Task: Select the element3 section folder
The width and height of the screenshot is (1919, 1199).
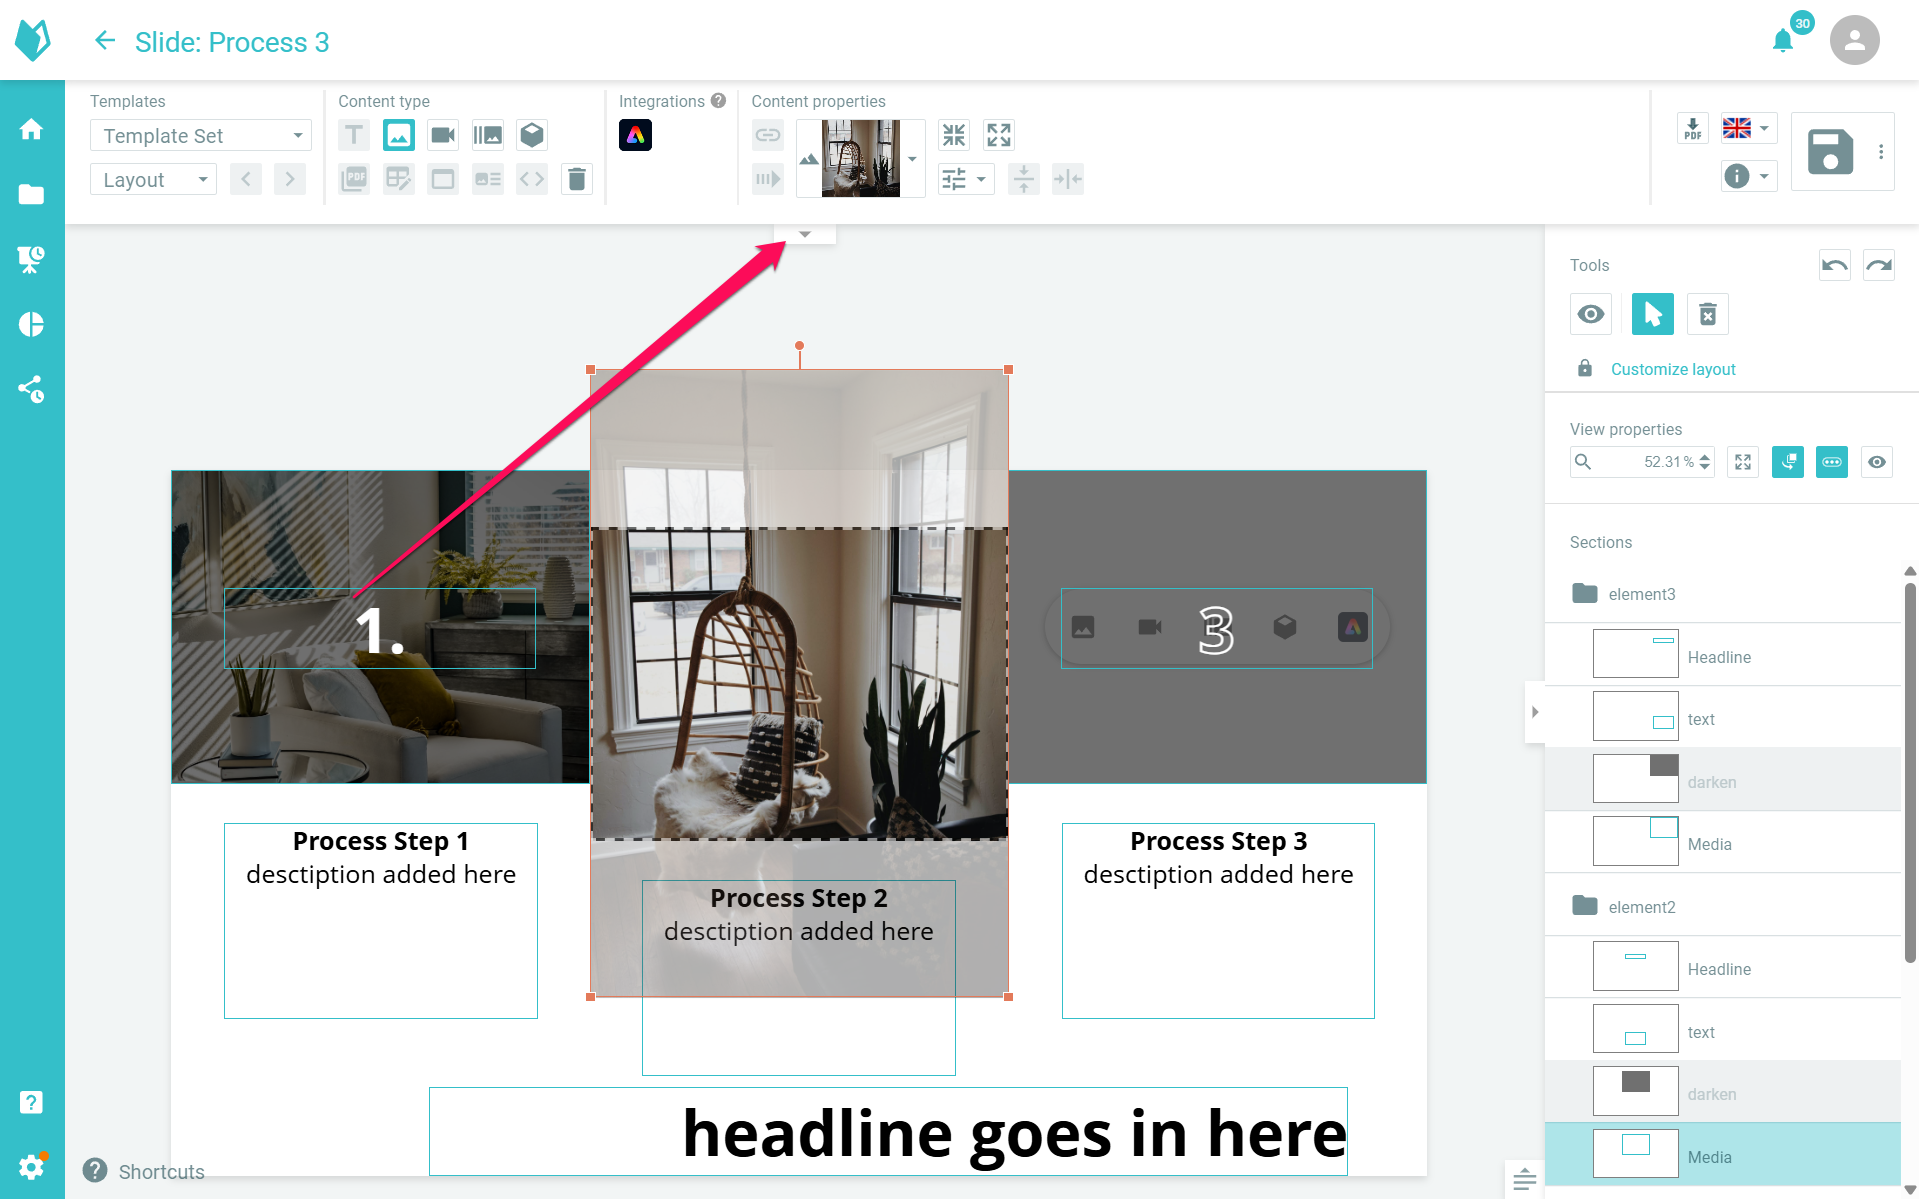Action: click(1641, 594)
